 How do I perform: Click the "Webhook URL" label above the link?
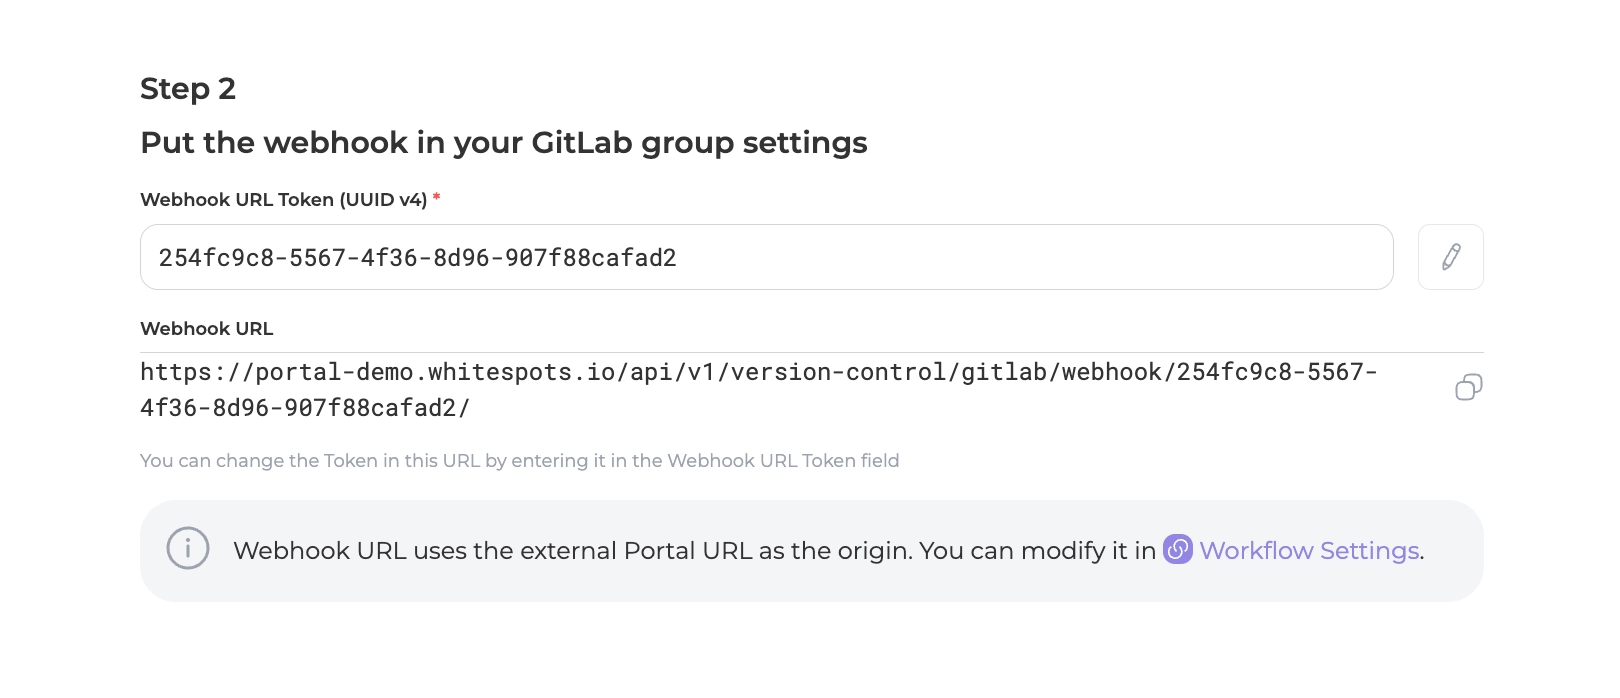coord(206,329)
